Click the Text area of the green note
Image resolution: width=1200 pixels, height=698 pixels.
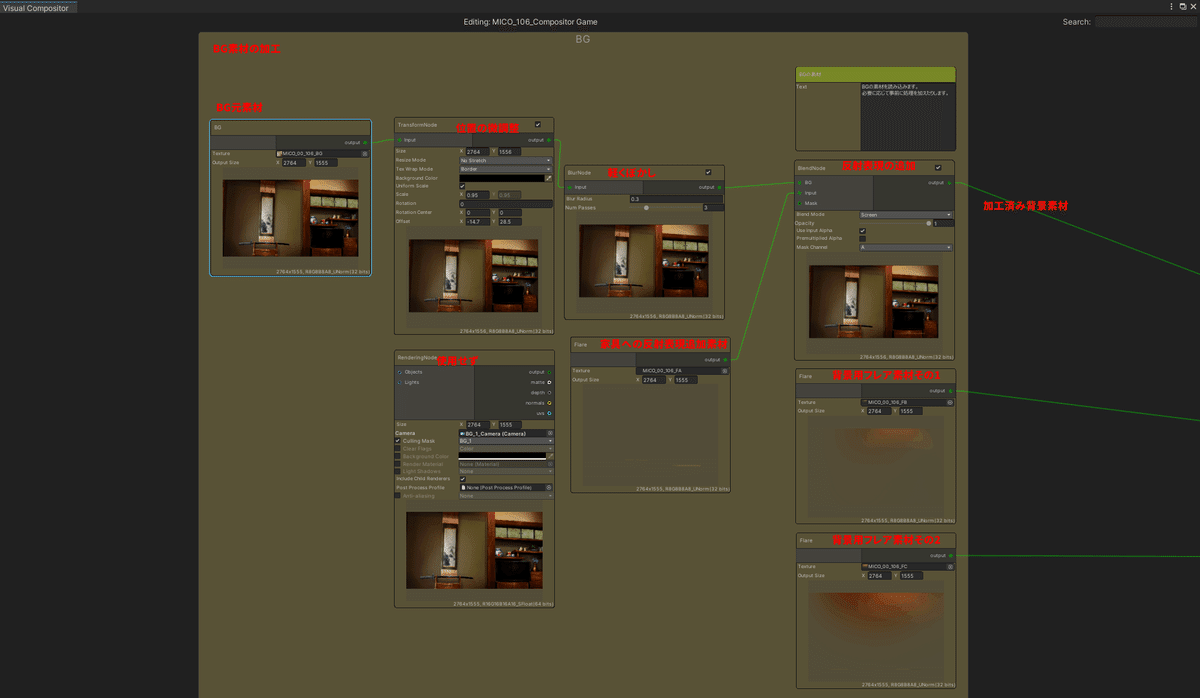(907, 118)
